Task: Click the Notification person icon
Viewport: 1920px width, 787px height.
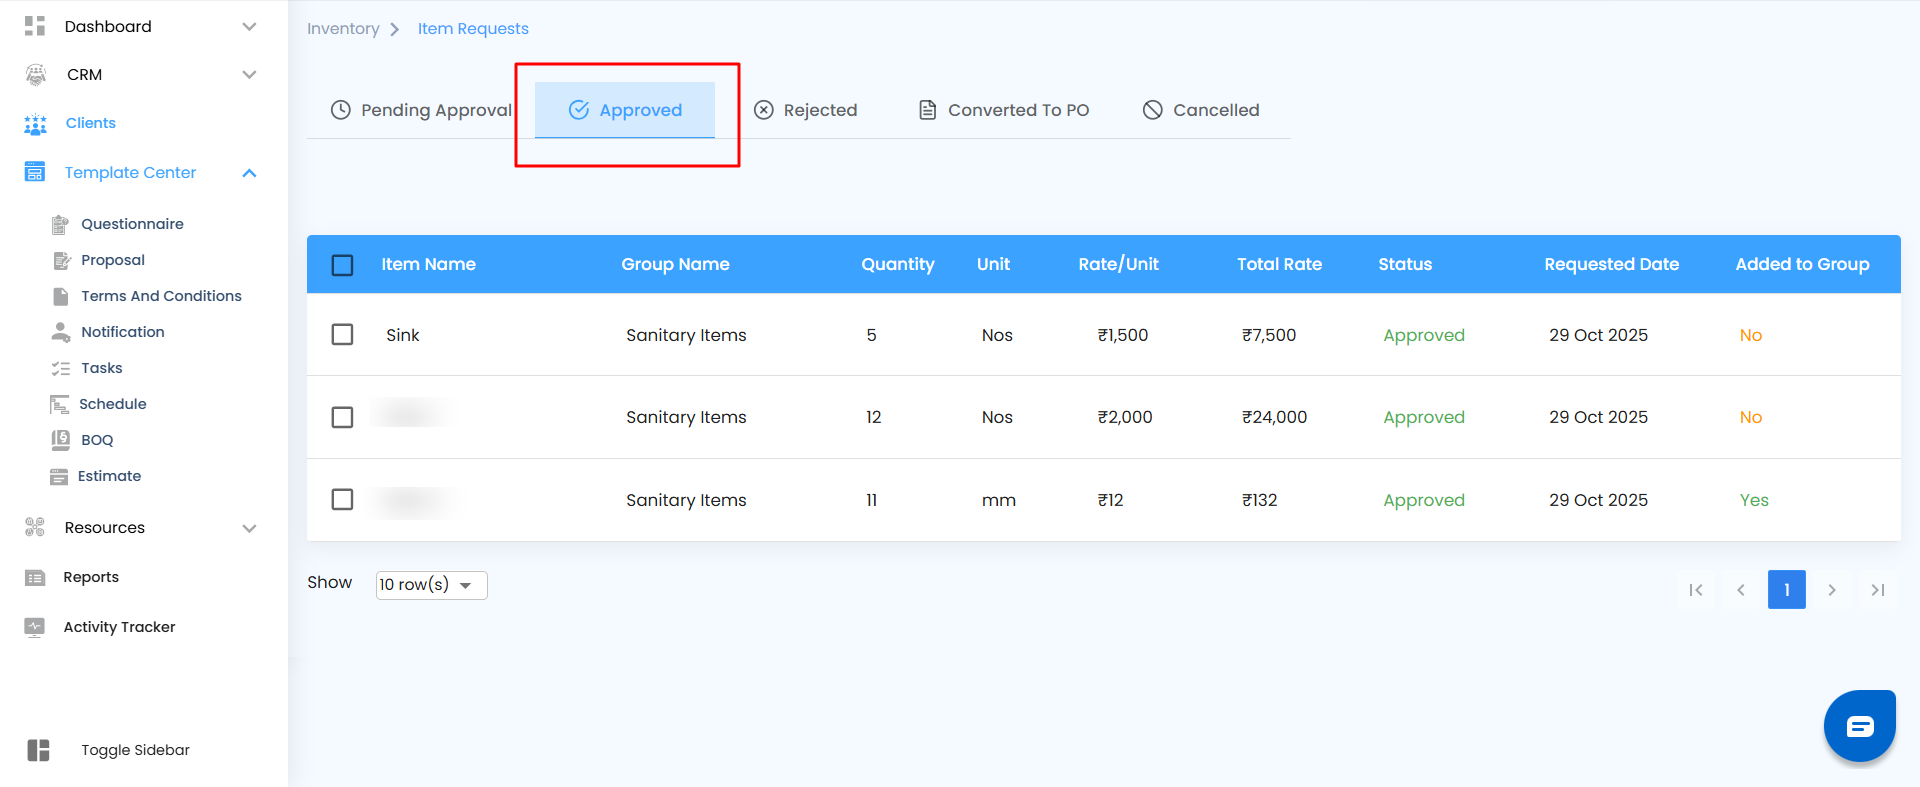Action: 61,332
